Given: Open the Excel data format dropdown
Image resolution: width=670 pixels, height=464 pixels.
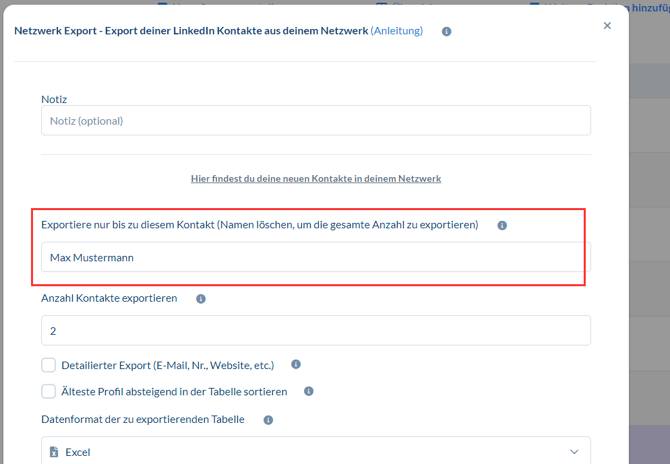Looking at the screenshot, I should click(315, 452).
